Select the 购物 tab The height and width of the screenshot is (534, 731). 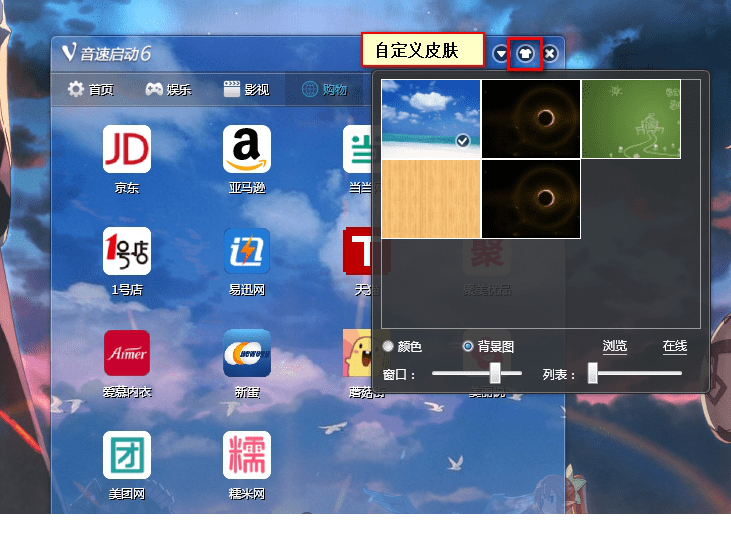324,89
